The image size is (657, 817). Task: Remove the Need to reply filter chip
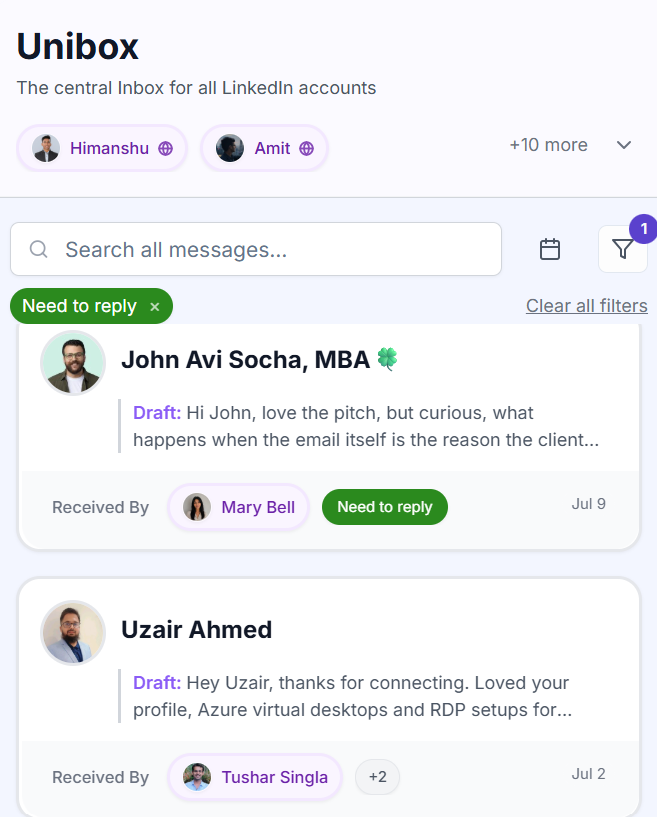tap(155, 307)
